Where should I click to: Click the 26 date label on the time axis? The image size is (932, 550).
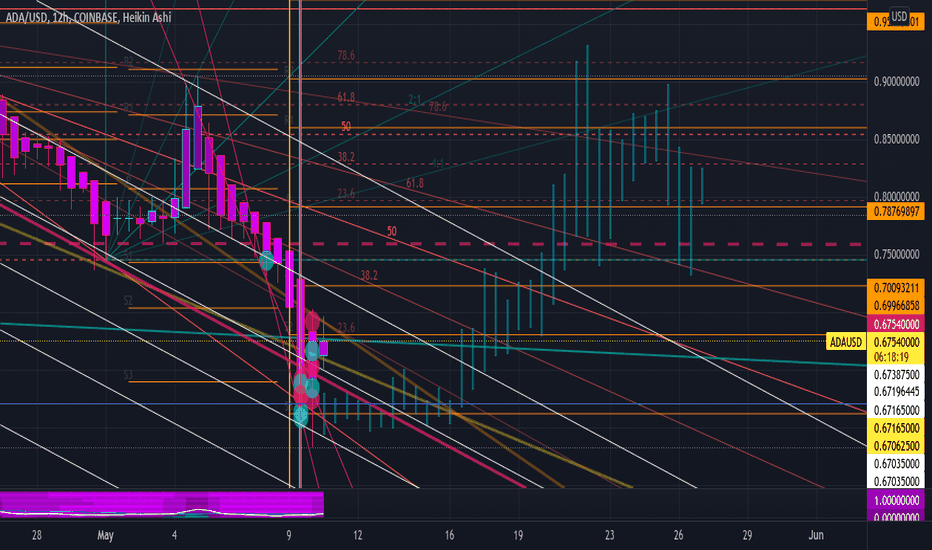pyautogui.click(x=678, y=535)
